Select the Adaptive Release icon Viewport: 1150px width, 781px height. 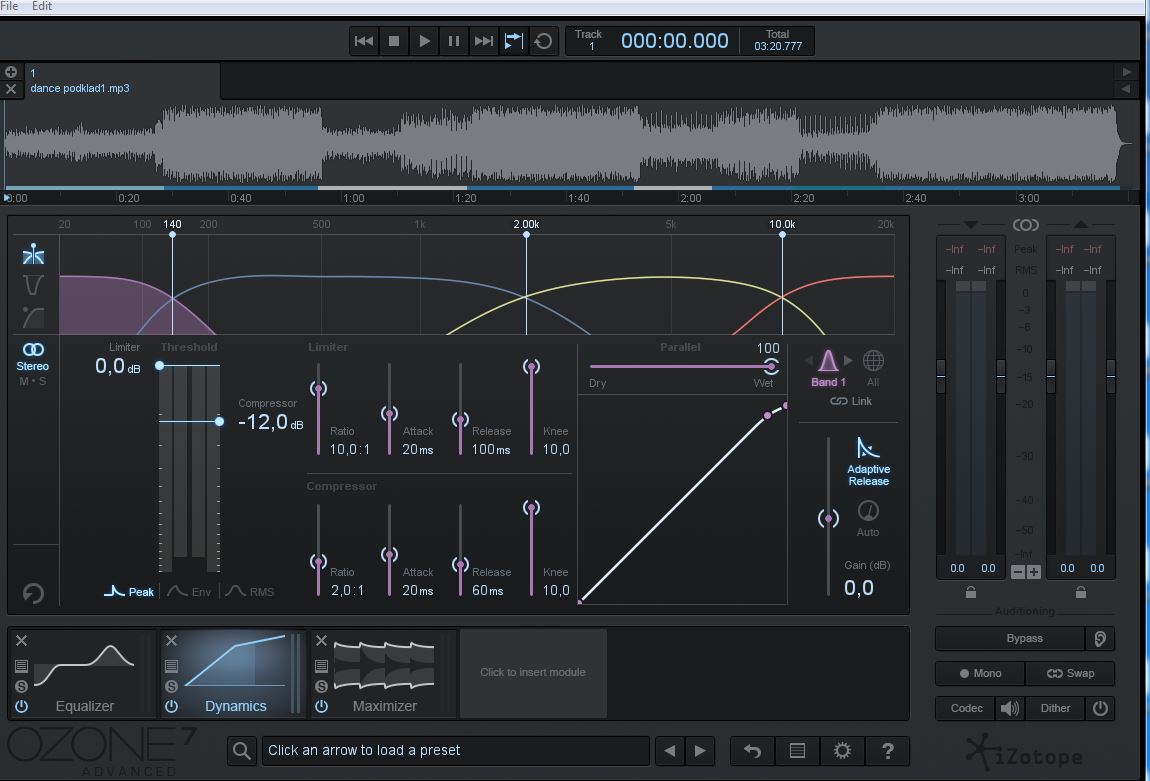[868, 447]
